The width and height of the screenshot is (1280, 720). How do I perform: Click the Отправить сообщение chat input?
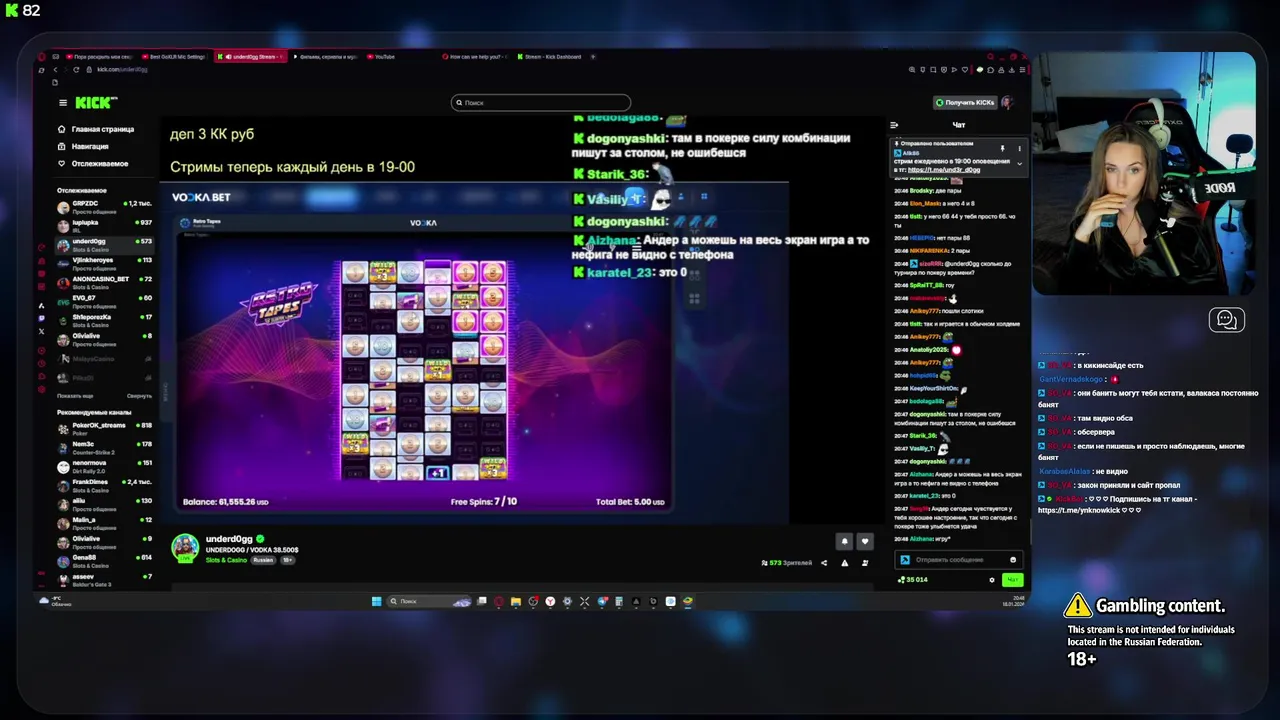pyautogui.click(x=958, y=560)
